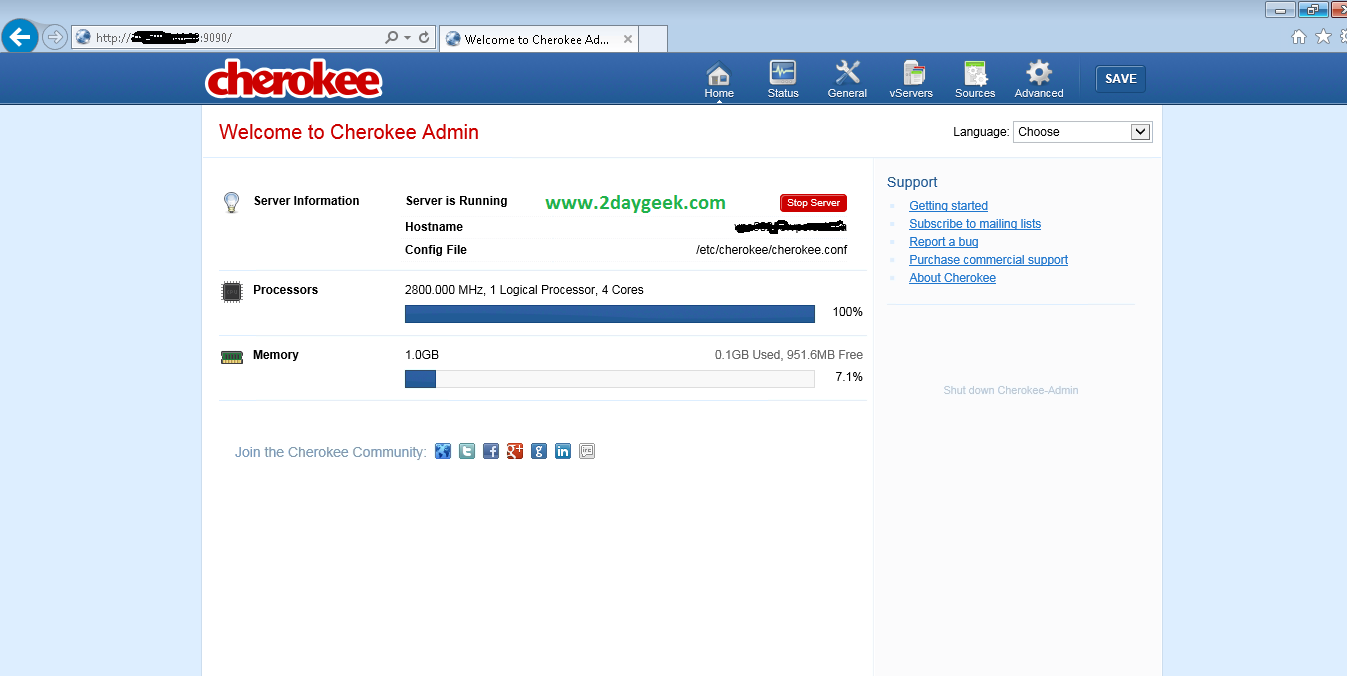This screenshot has height=676, width=1347.
Task: Open Subscribe to mailing lists link
Action: coord(975,224)
